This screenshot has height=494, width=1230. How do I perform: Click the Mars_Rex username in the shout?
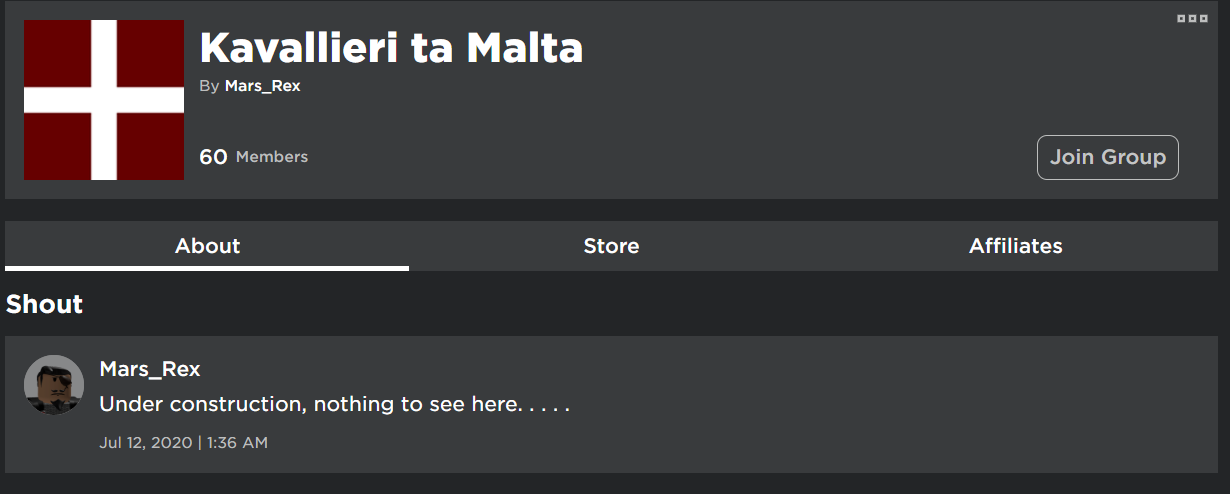(150, 369)
